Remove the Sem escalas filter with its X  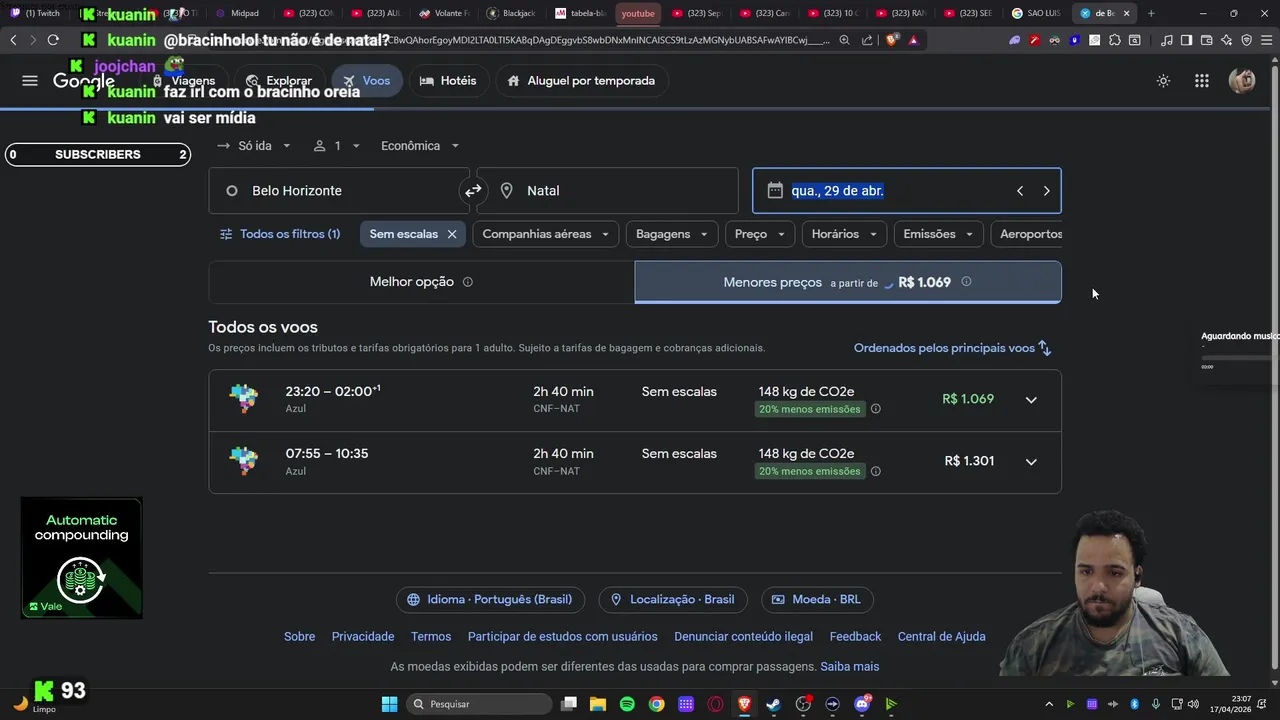click(x=452, y=234)
